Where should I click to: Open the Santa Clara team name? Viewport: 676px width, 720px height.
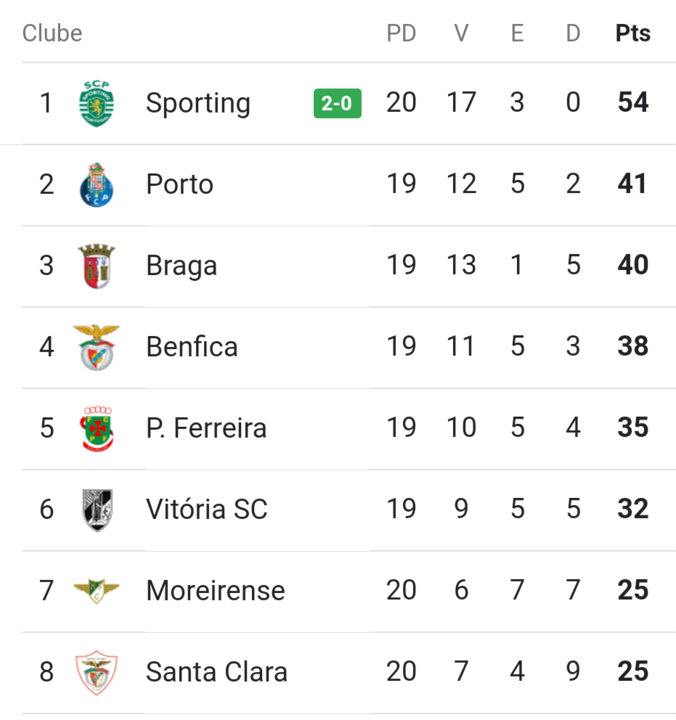pyautogui.click(x=216, y=671)
